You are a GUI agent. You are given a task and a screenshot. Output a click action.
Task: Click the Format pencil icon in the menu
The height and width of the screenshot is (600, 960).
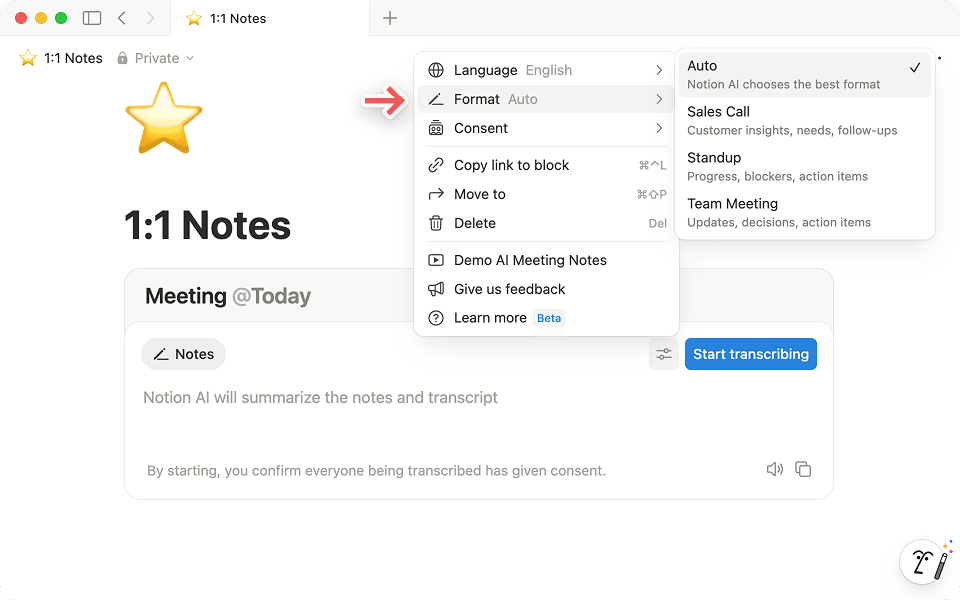(x=436, y=99)
